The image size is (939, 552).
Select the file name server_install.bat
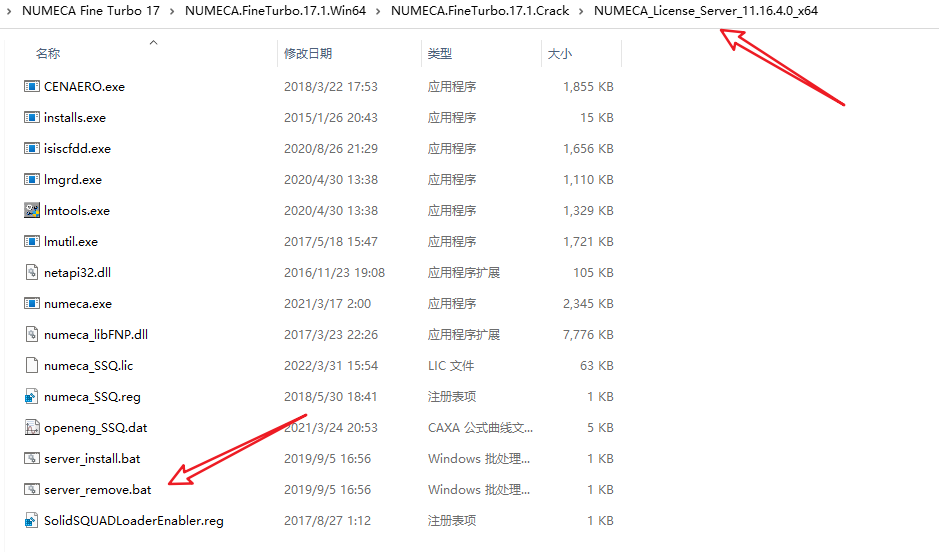[x=92, y=459]
